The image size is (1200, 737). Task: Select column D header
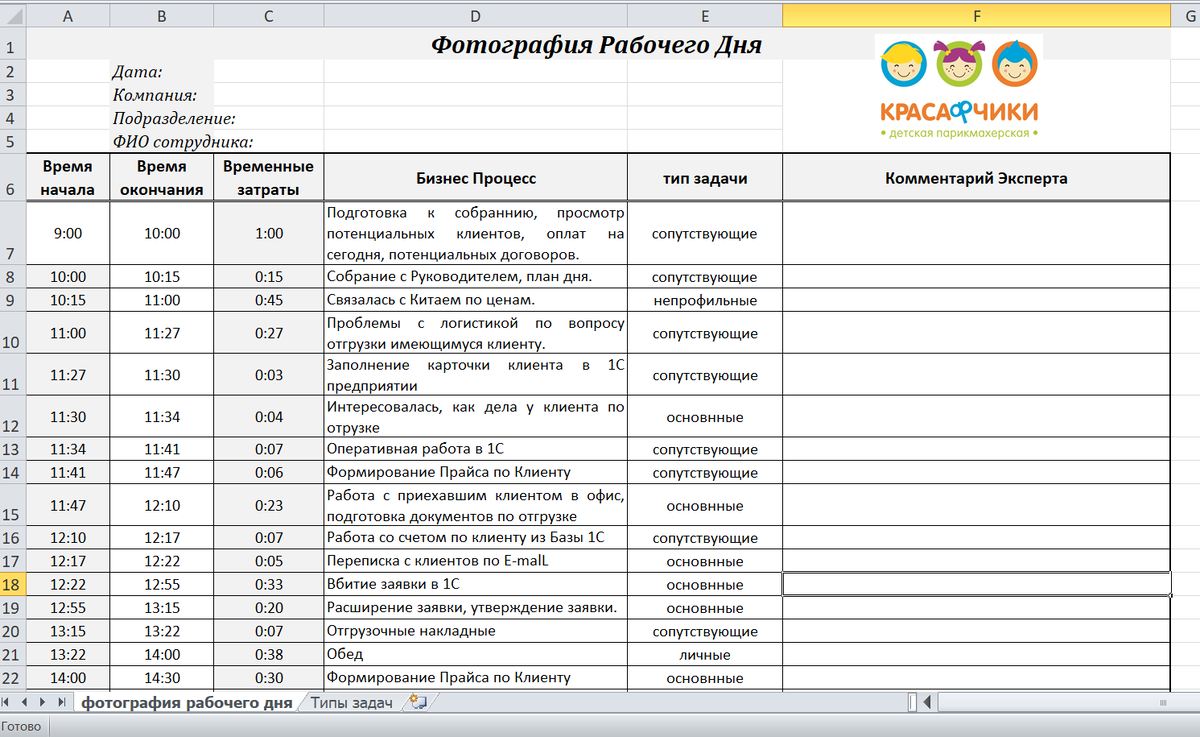click(x=475, y=15)
